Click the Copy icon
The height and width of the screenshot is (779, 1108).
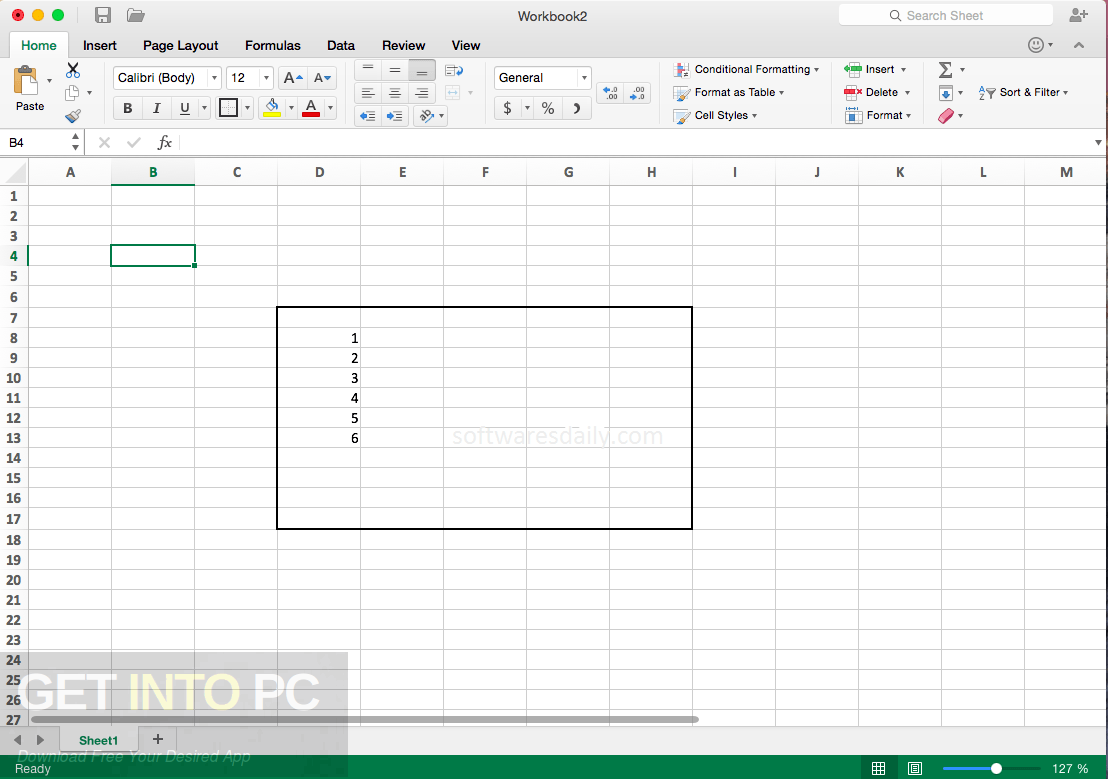pos(72,93)
